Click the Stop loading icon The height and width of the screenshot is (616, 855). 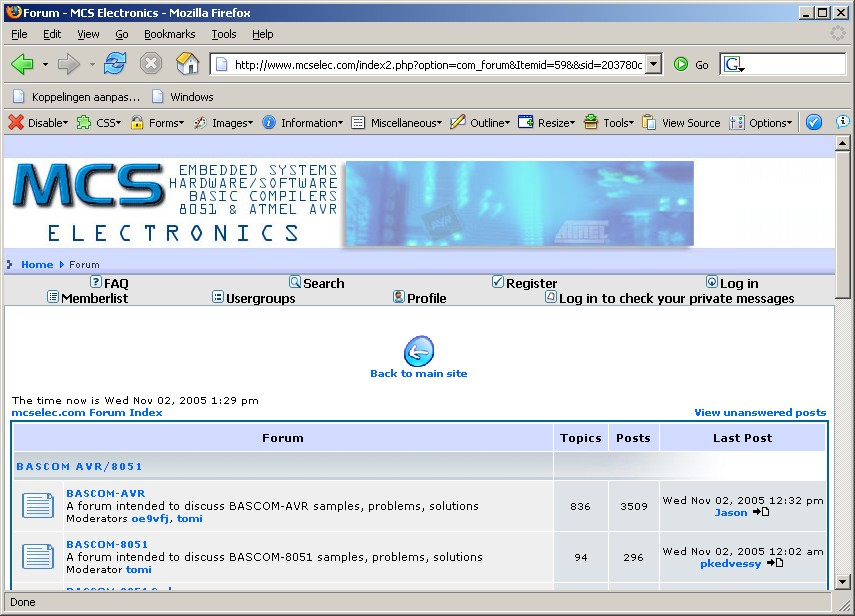pos(150,64)
